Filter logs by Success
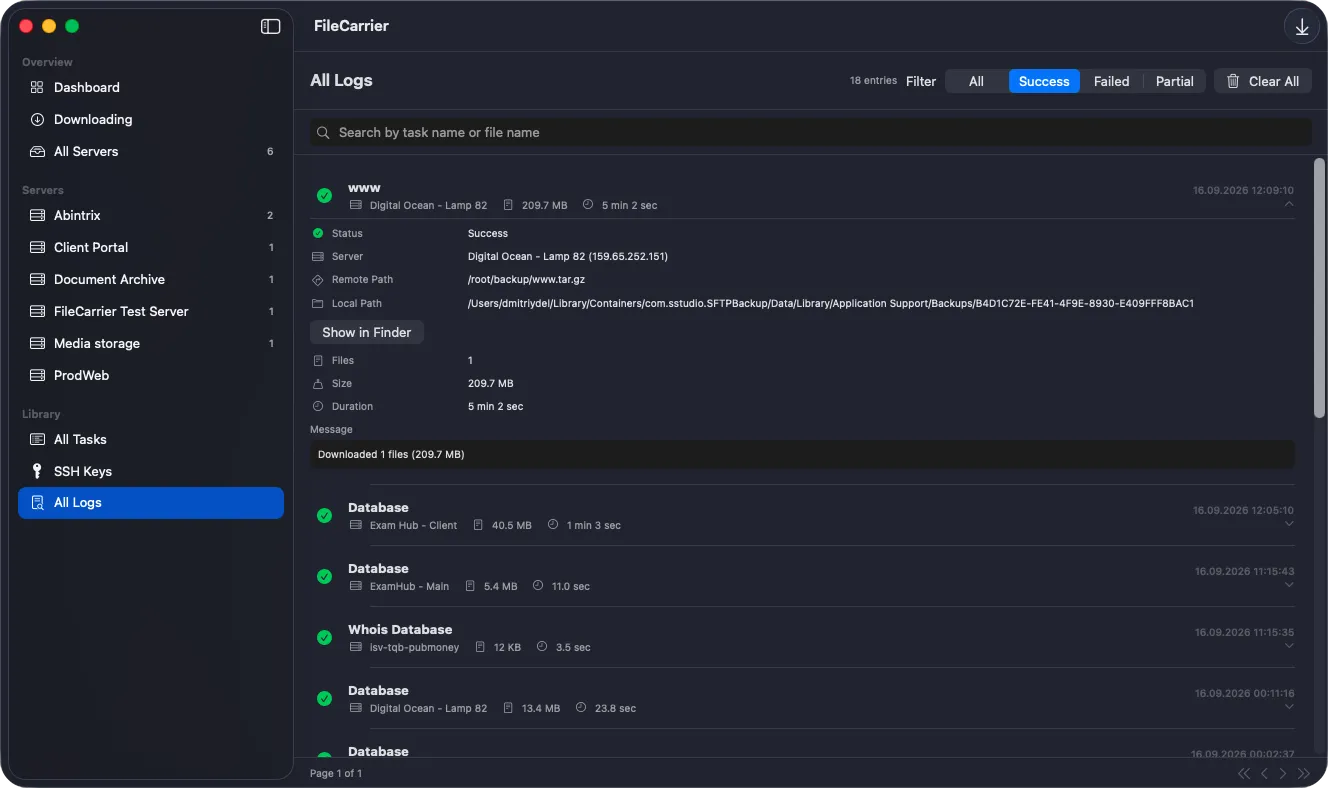Screen dimensions: 1328x788 tap(1044, 81)
